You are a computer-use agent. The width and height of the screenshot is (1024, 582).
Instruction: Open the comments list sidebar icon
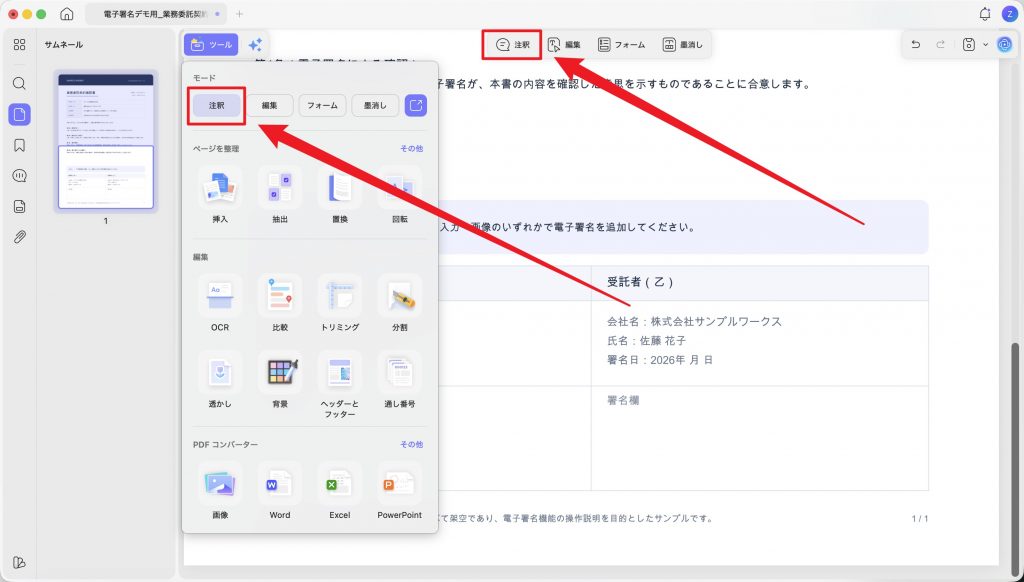(20, 176)
